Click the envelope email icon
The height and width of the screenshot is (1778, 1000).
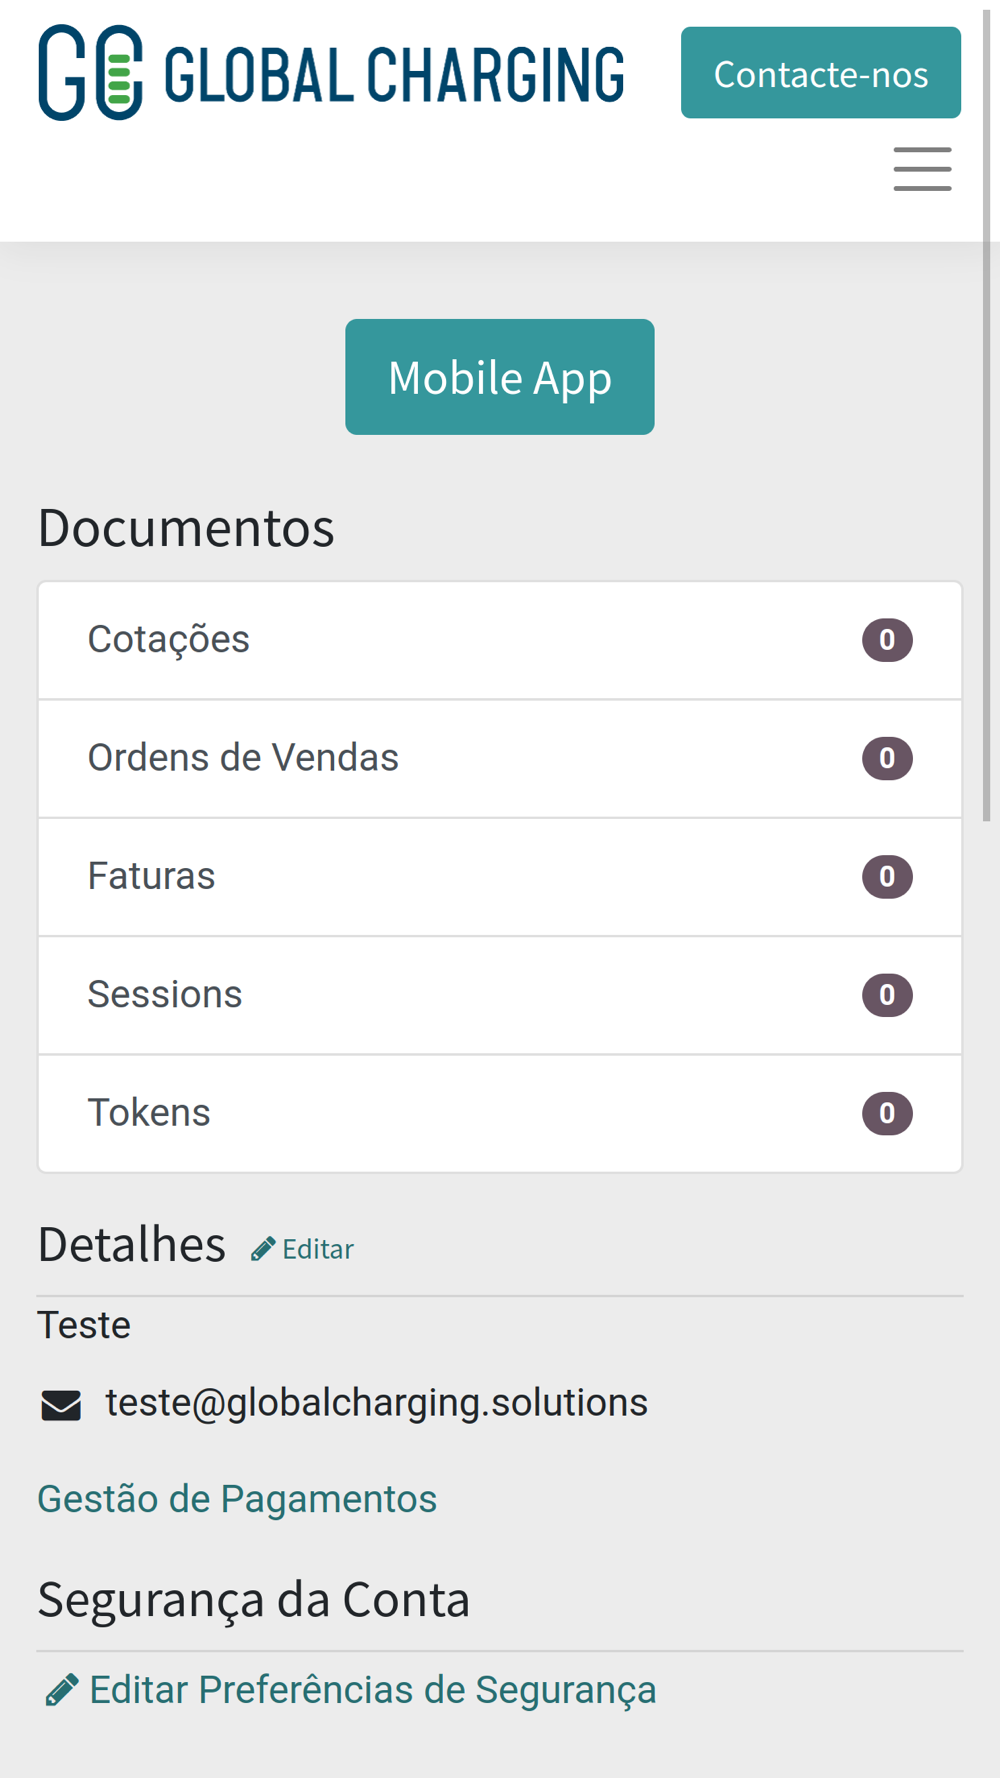(x=61, y=1405)
